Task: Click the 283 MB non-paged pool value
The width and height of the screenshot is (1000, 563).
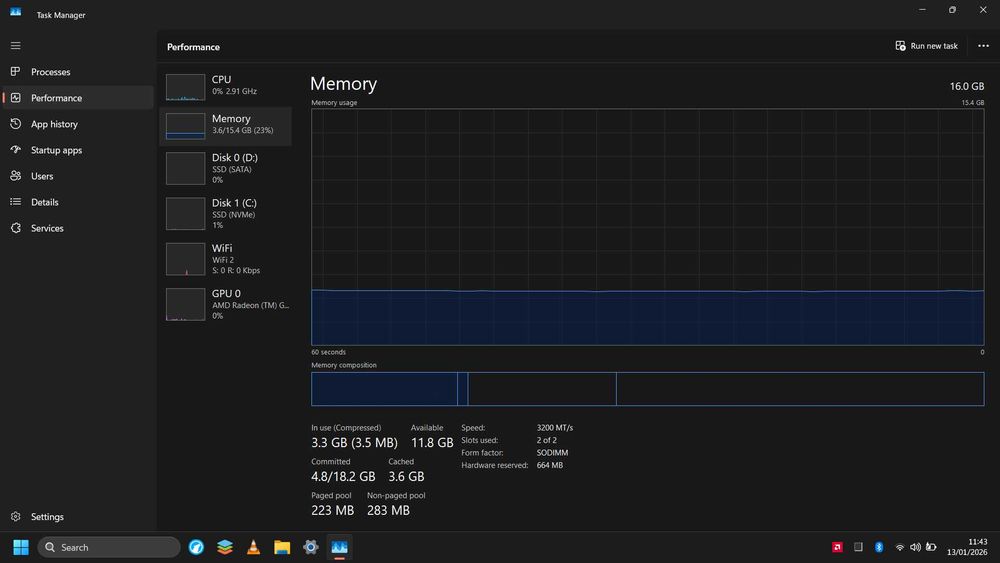Action: click(388, 510)
